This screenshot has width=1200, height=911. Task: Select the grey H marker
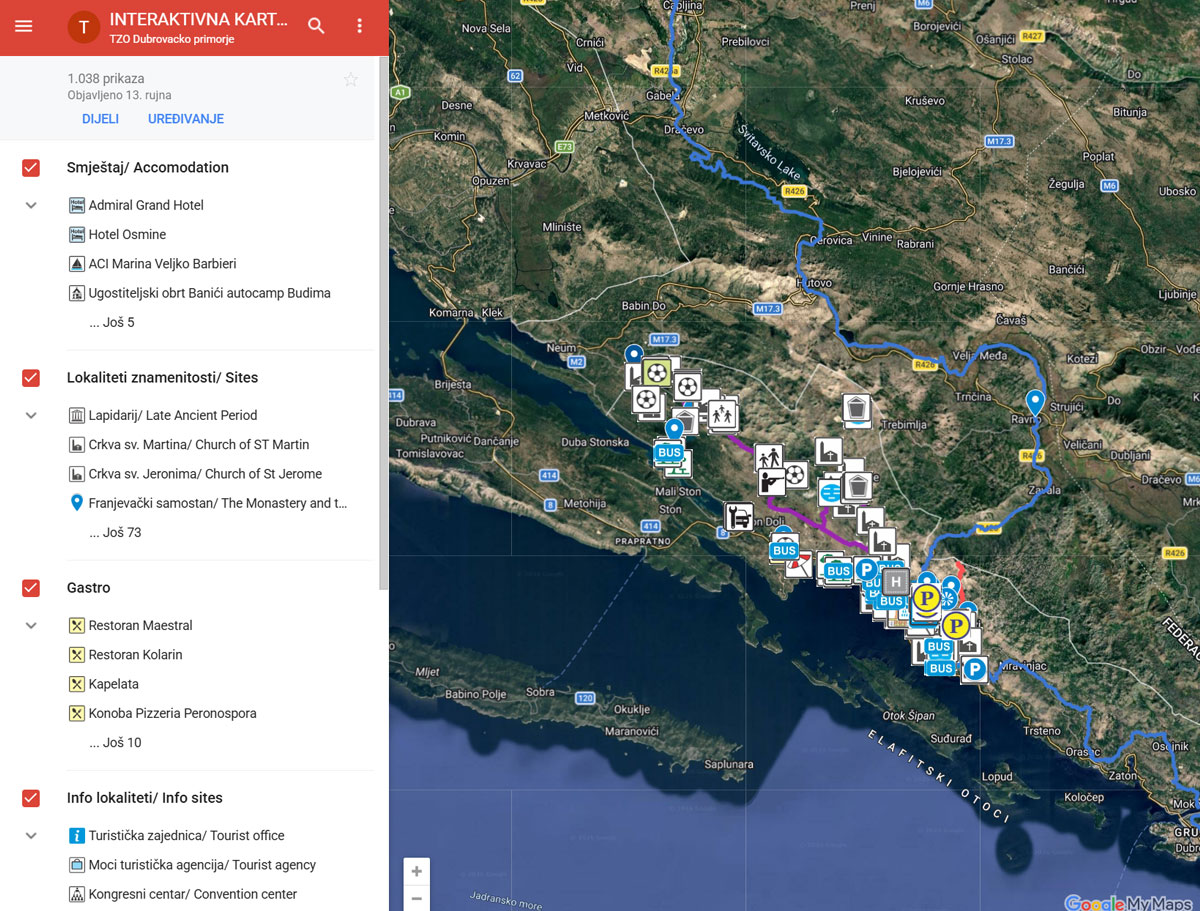pos(896,581)
